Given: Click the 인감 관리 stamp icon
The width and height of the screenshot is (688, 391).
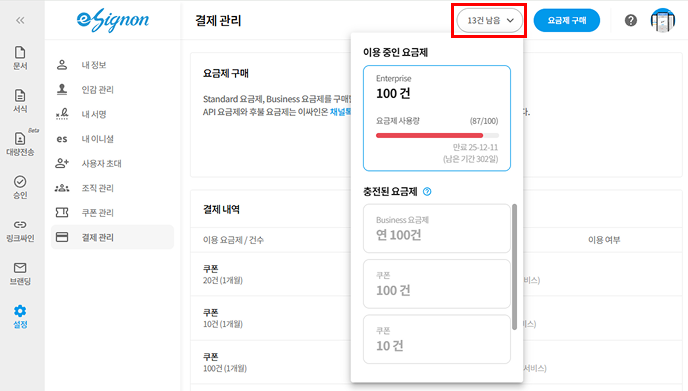Looking at the screenshot, I should (x=62, y=90).
